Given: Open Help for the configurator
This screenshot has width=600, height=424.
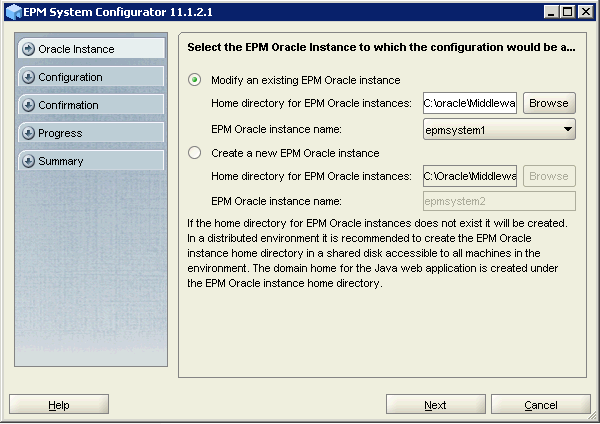Looking at the screenshot, I should [x=58, y=405].
